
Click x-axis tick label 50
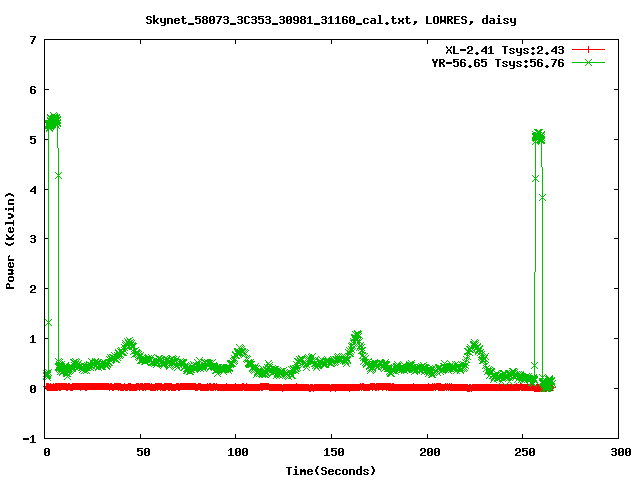pos(143,452)
